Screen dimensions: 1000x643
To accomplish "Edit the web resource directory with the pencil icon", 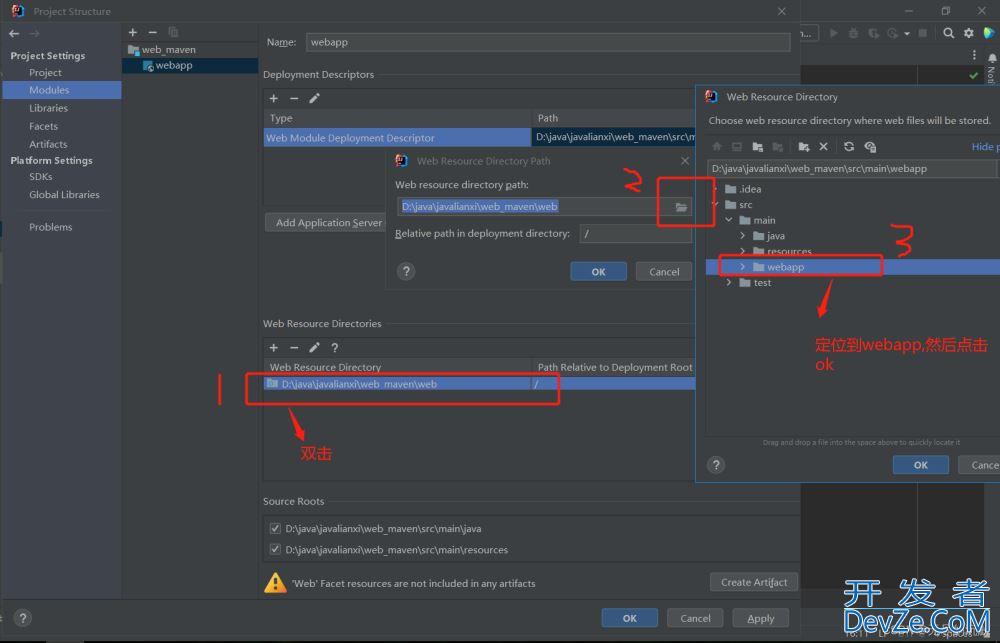I will point(314,348).
